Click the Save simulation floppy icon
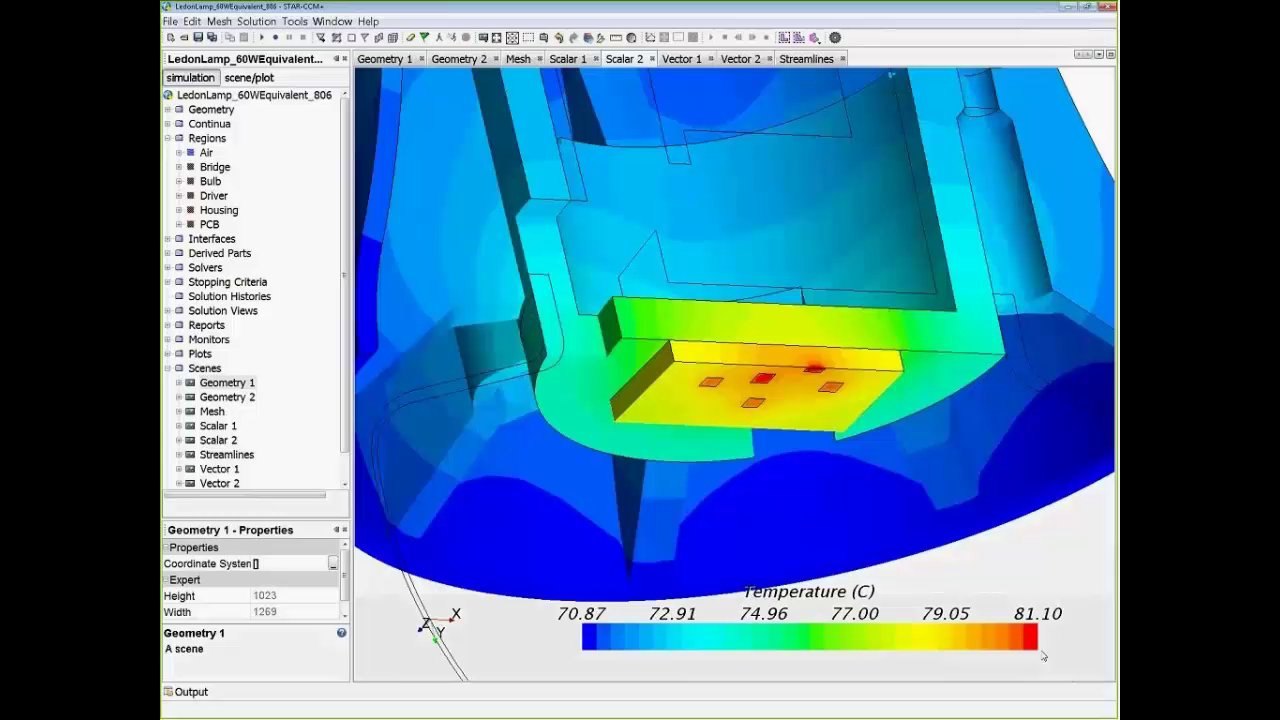Viewport: 1280px width, 720px height. tap(198, 38)
